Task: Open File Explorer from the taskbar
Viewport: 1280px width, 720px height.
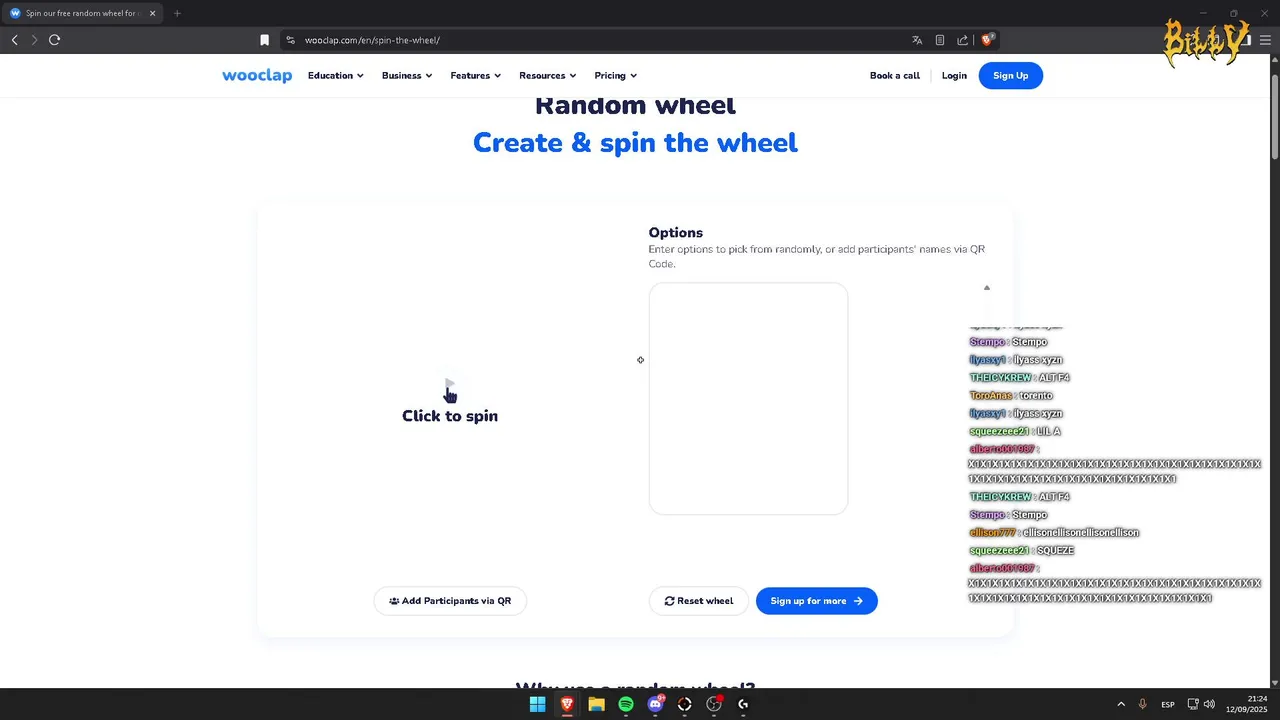Action: coord(596,704)
